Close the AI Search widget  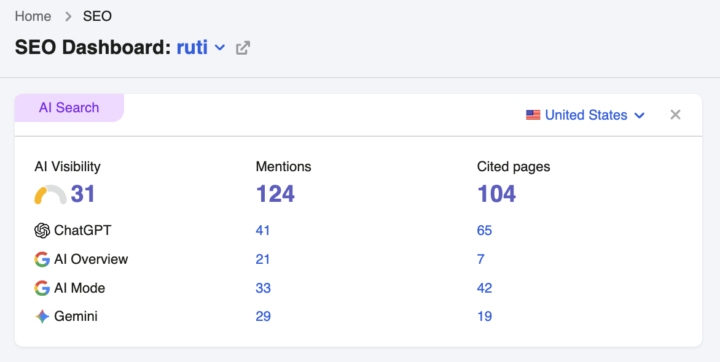pos(675,114)
